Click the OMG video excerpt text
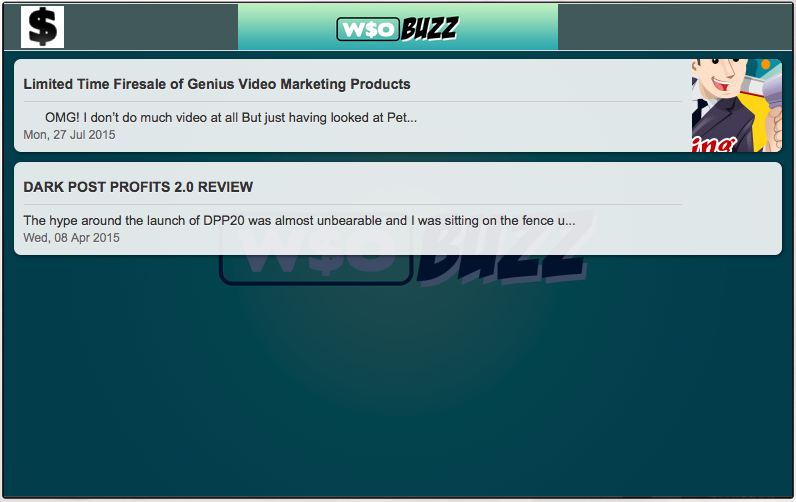Screen dimensions: 796x502 231,117
